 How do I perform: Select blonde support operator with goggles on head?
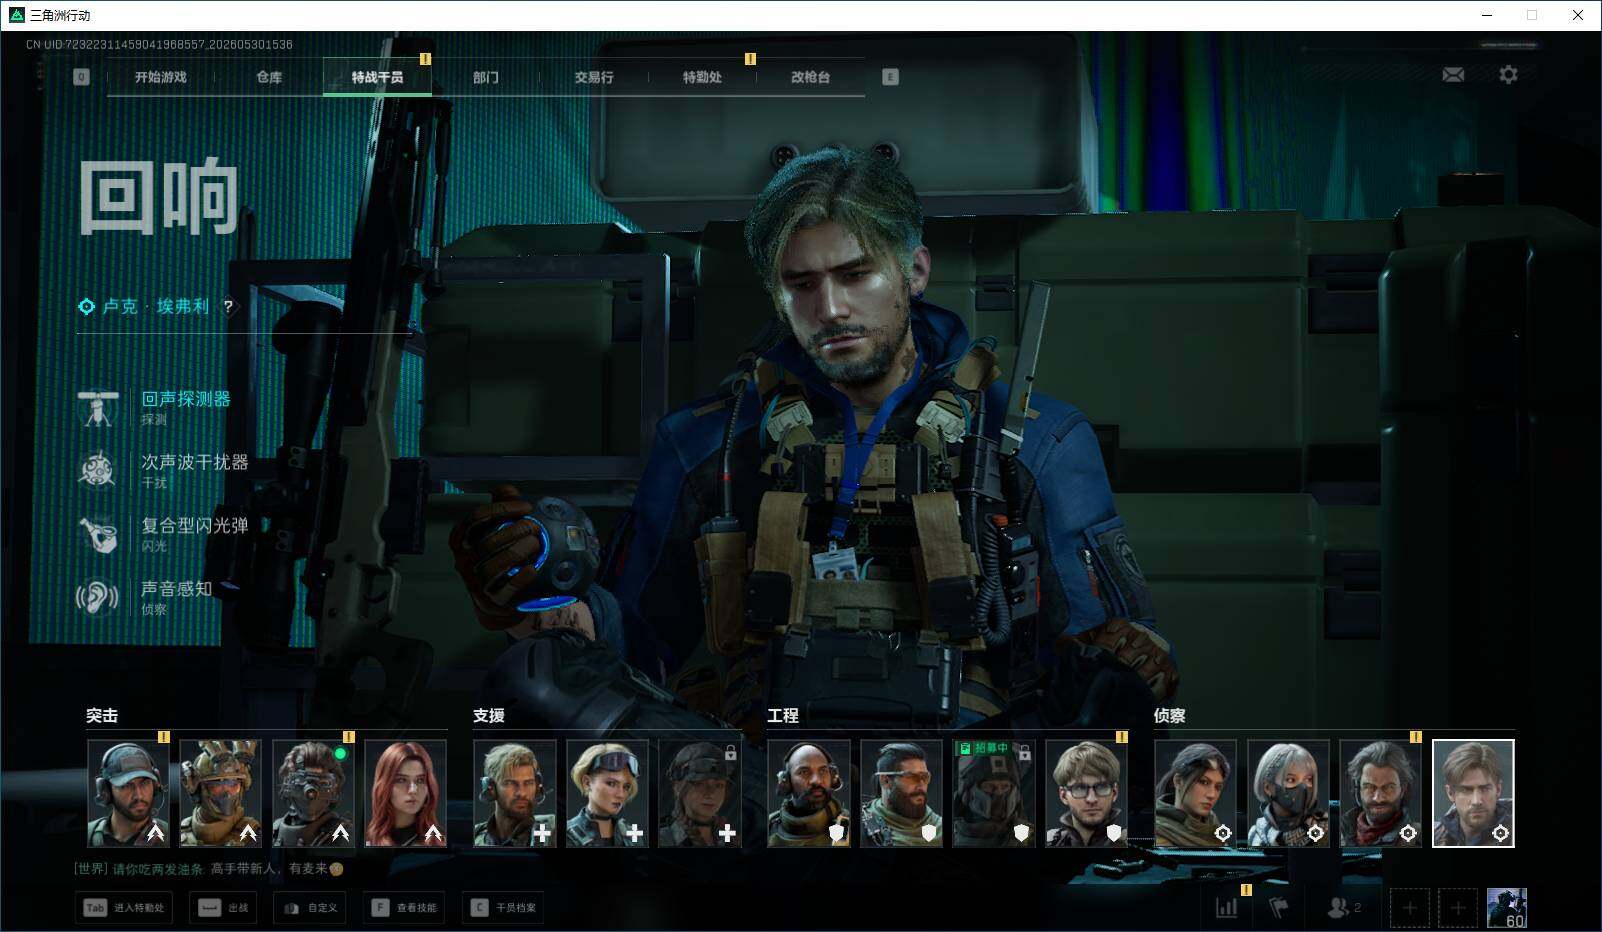point(607,793)
